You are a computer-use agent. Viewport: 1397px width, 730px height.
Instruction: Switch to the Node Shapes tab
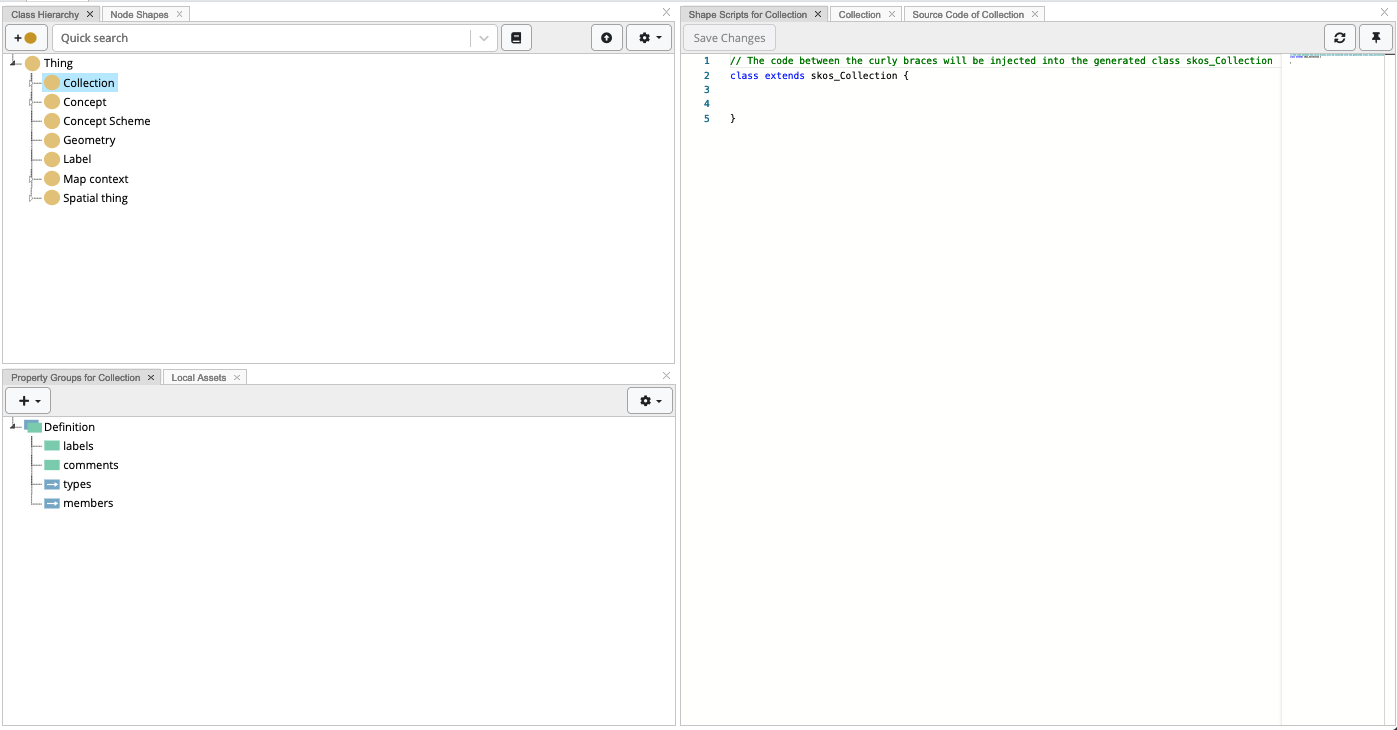pos(138,14)
